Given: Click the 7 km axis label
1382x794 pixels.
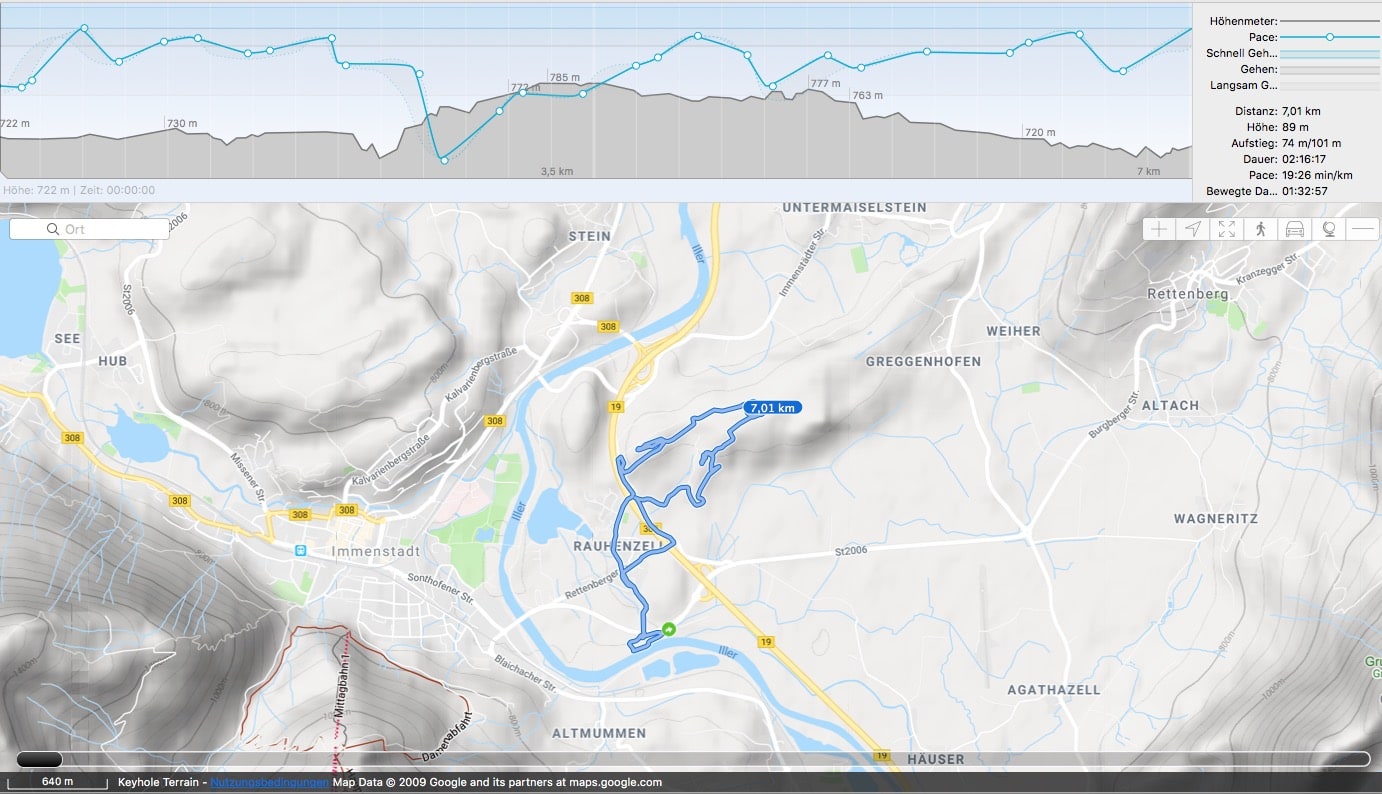Looking at the screenshot, I should pyautogui.click(x=1148, y=171).
